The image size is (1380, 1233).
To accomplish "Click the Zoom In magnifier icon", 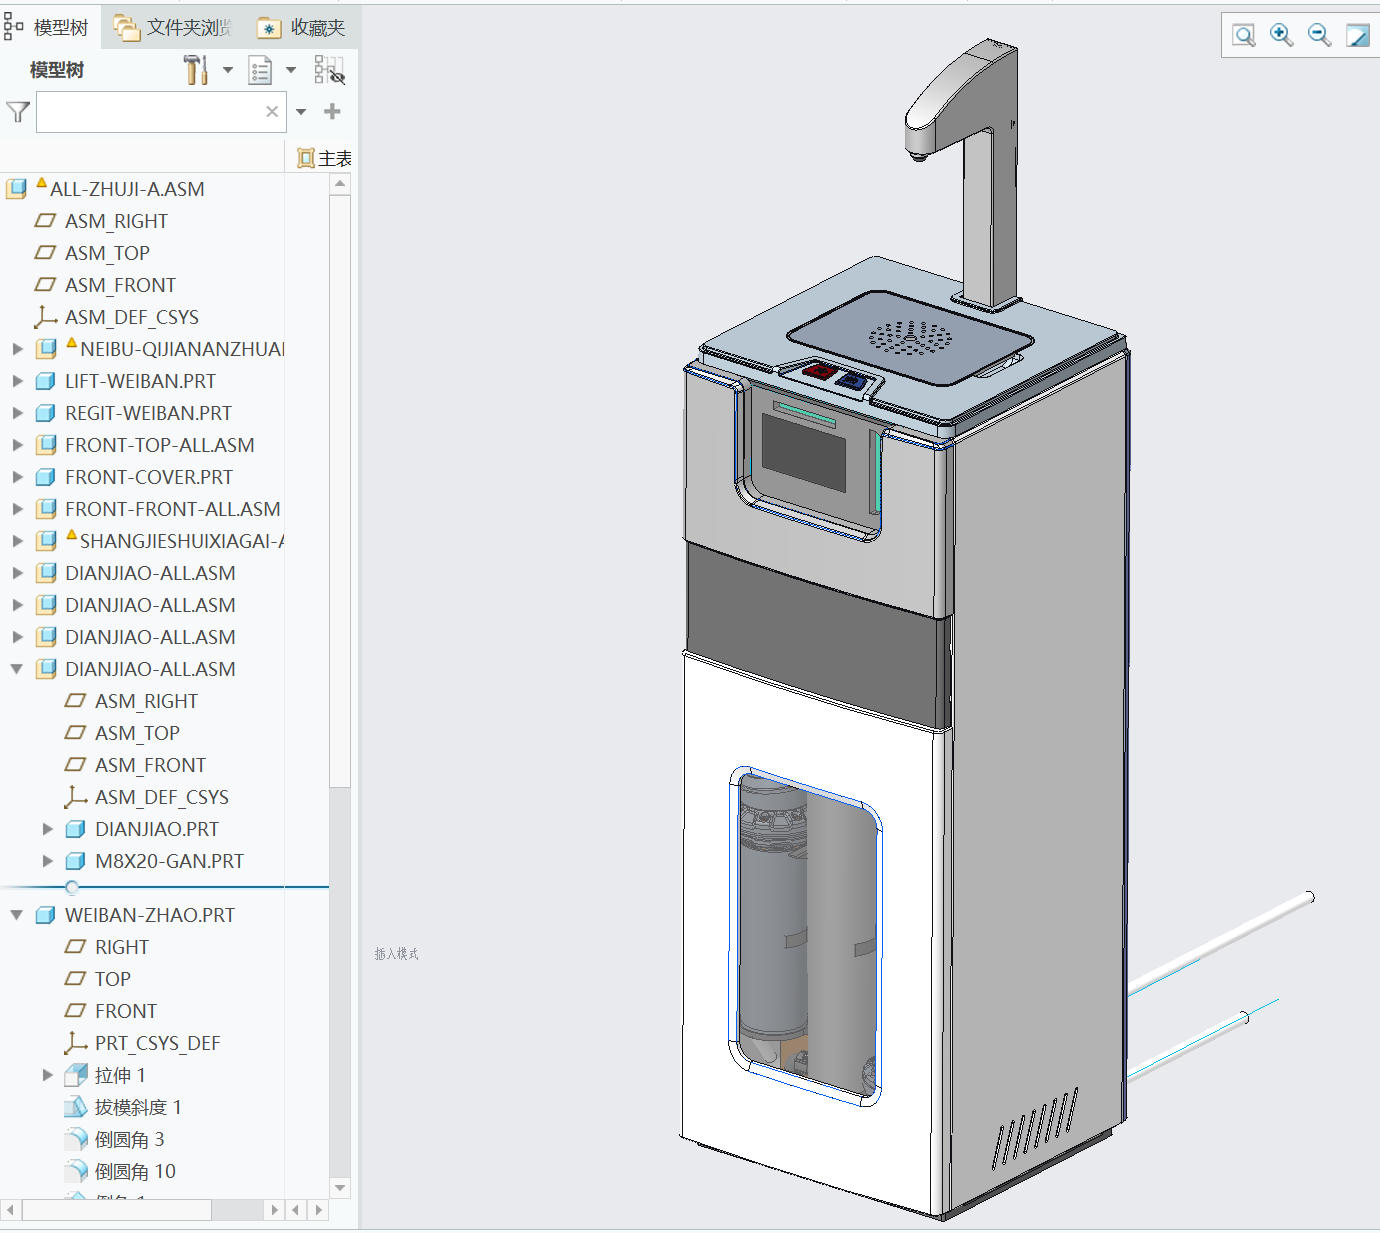I will (1281, 36).
